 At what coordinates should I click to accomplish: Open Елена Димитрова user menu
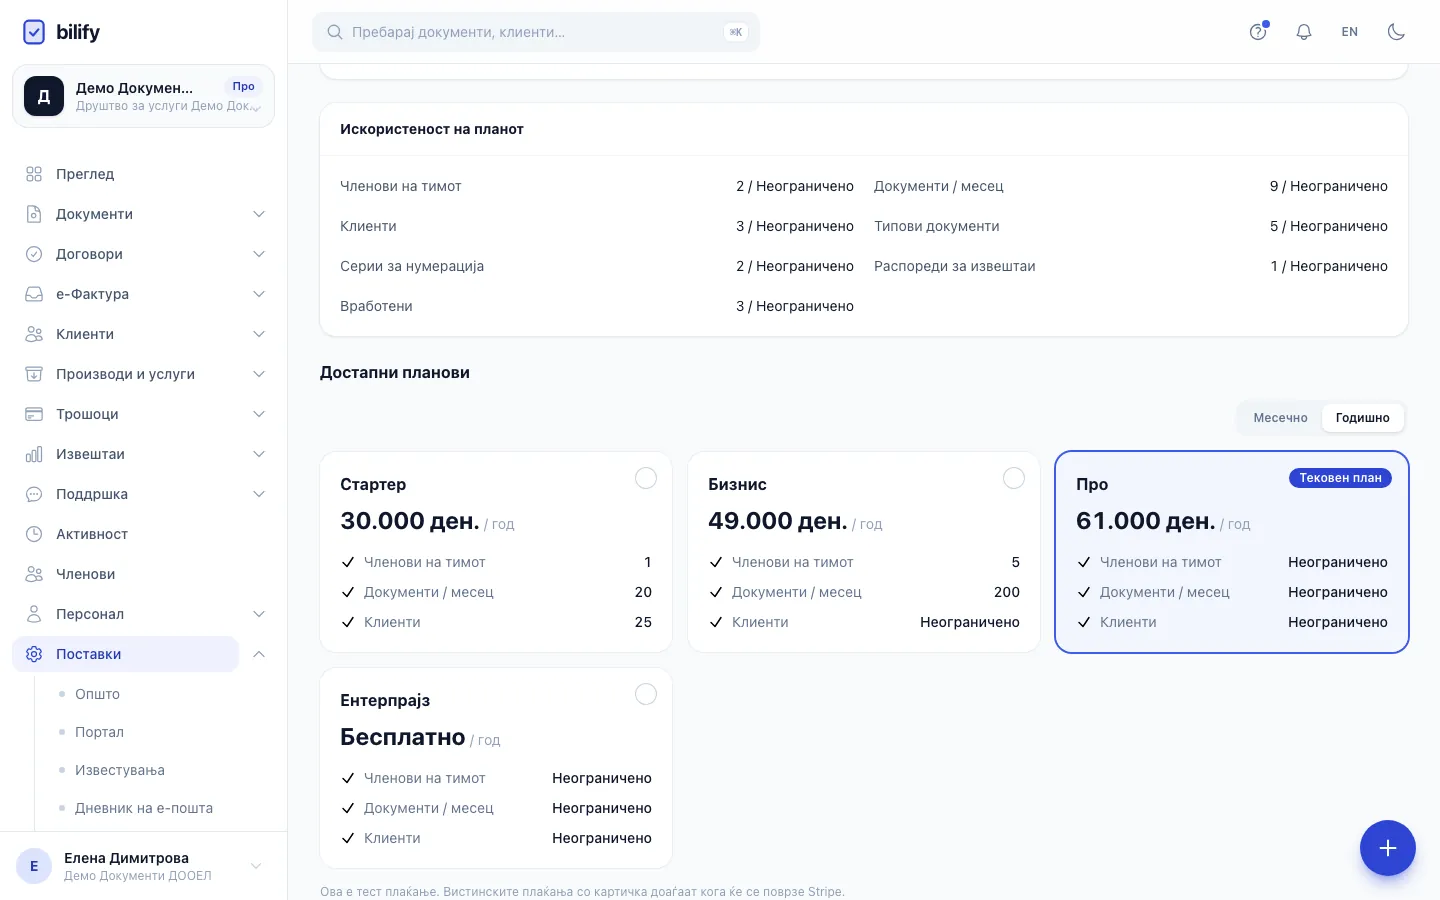pos(143,866)
